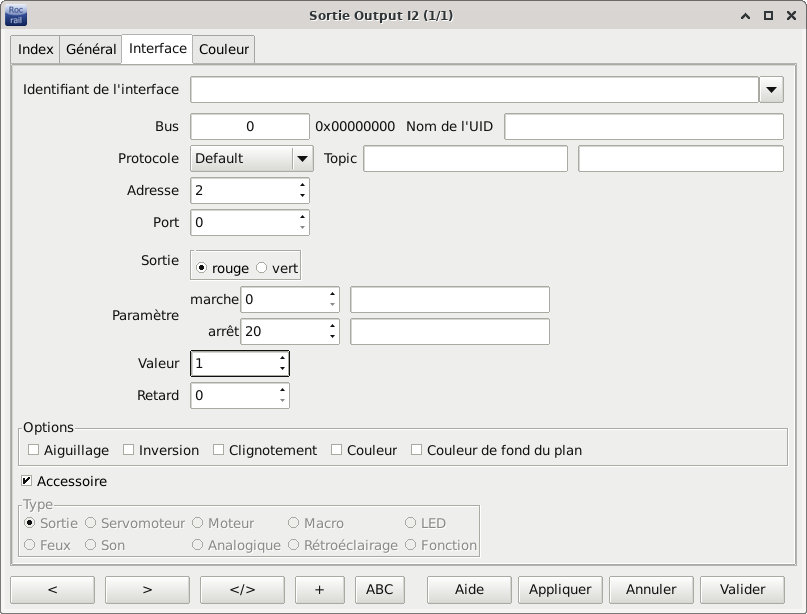Click the Valider button
The width and height of the screenshot is (807, 614).
pyautogui.click(x=742, y=589)
